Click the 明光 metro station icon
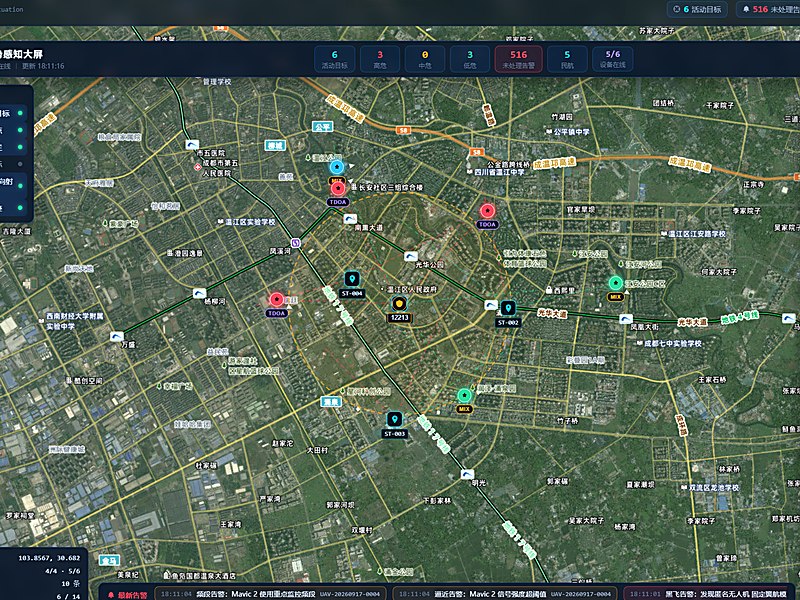800x600 pixels. [467, 474]
